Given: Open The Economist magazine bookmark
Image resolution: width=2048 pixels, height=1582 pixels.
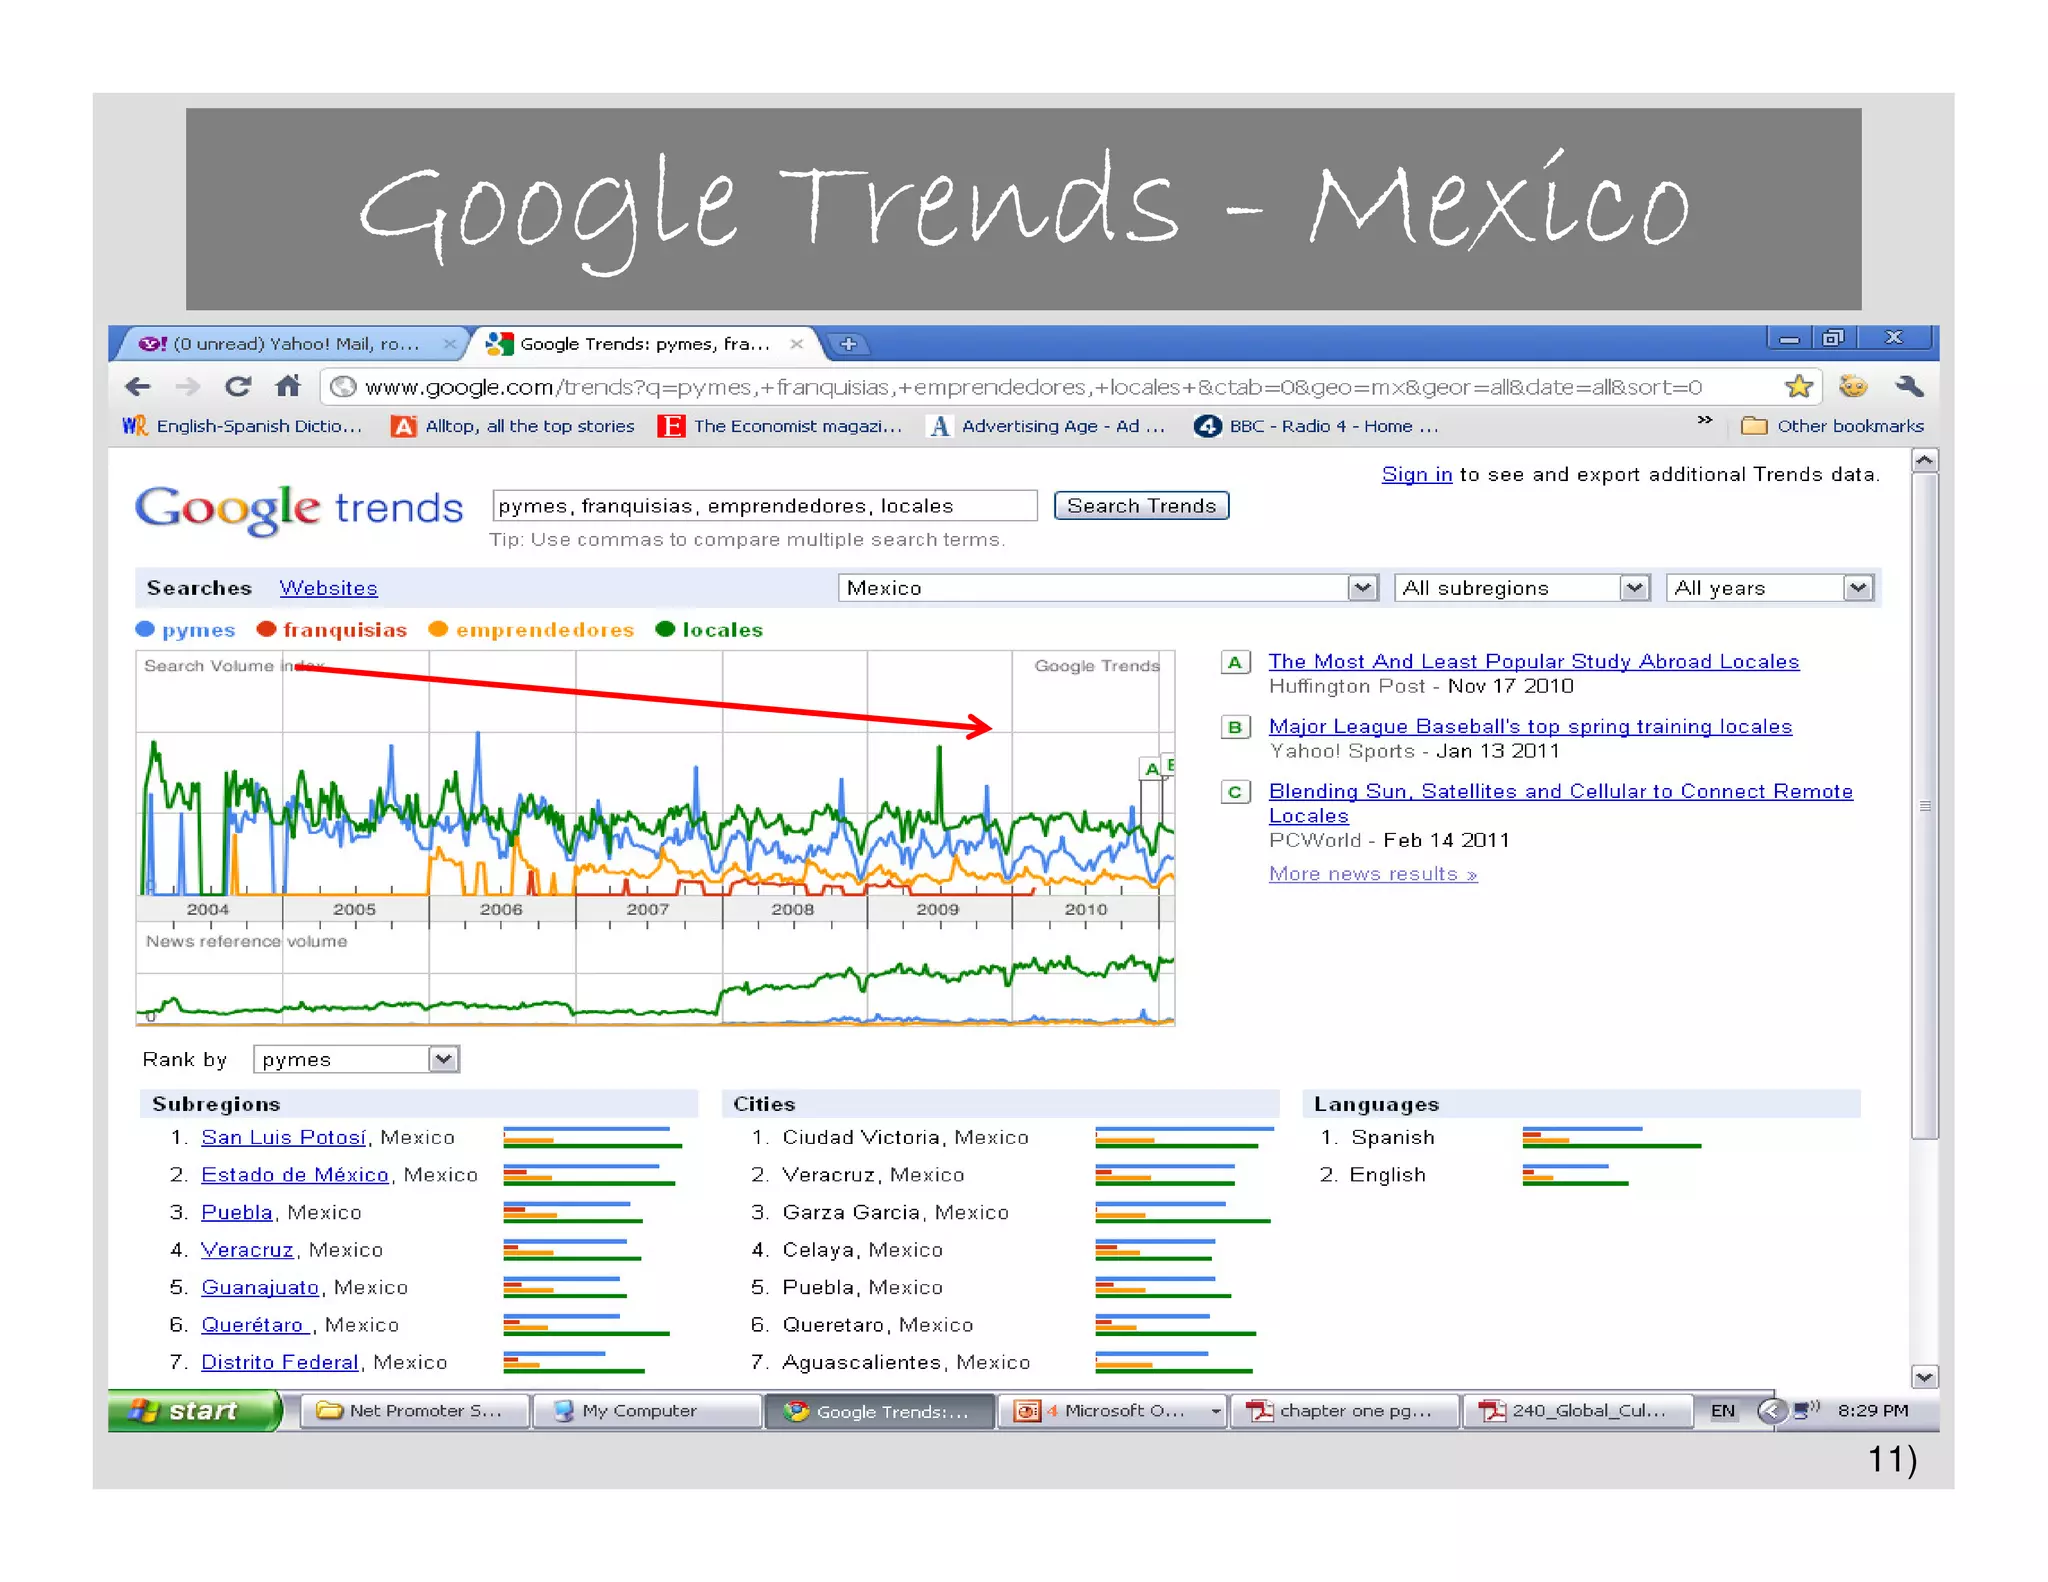Looking at the screenshot, I should point(780,426).
